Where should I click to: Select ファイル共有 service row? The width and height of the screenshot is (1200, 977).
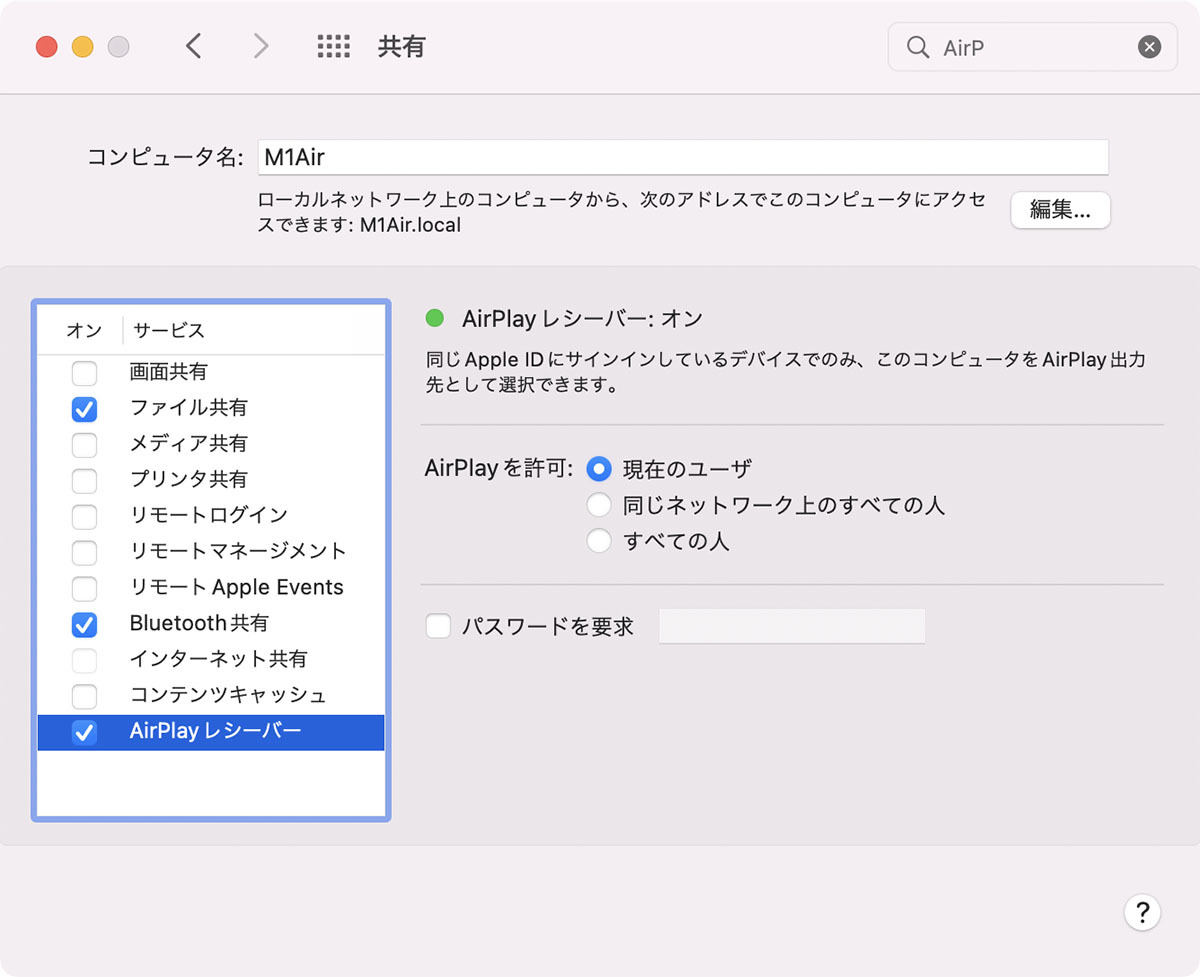[x=211, y=408]
